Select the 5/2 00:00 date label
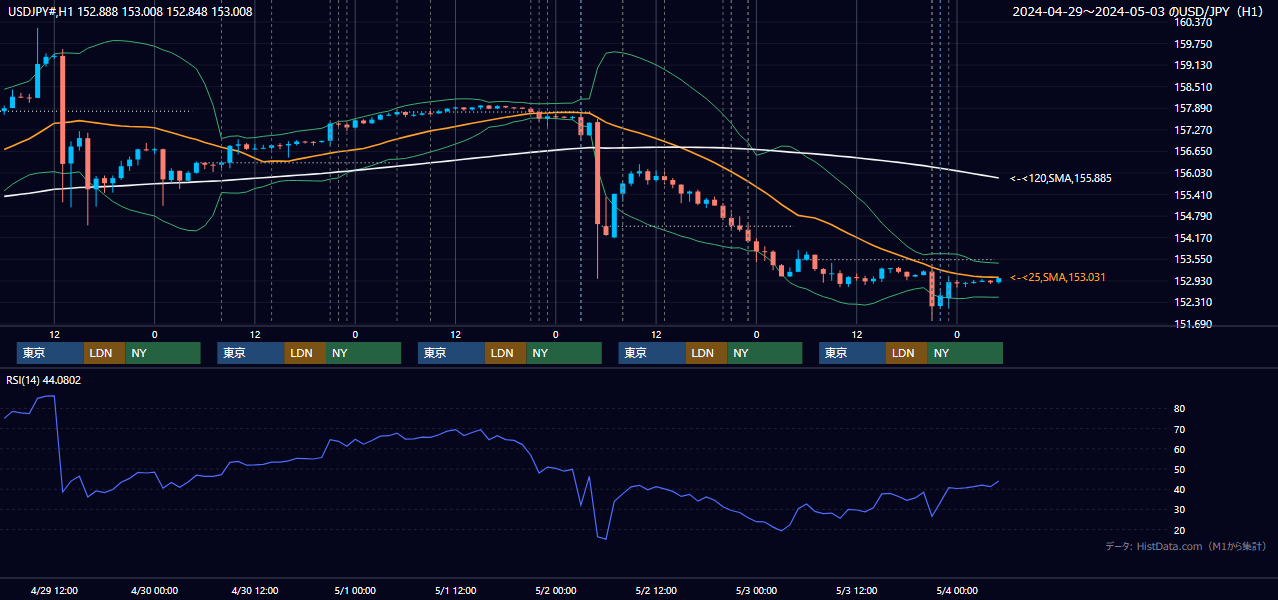Viewport: 1278px width, 600px height. click(556, 590)
